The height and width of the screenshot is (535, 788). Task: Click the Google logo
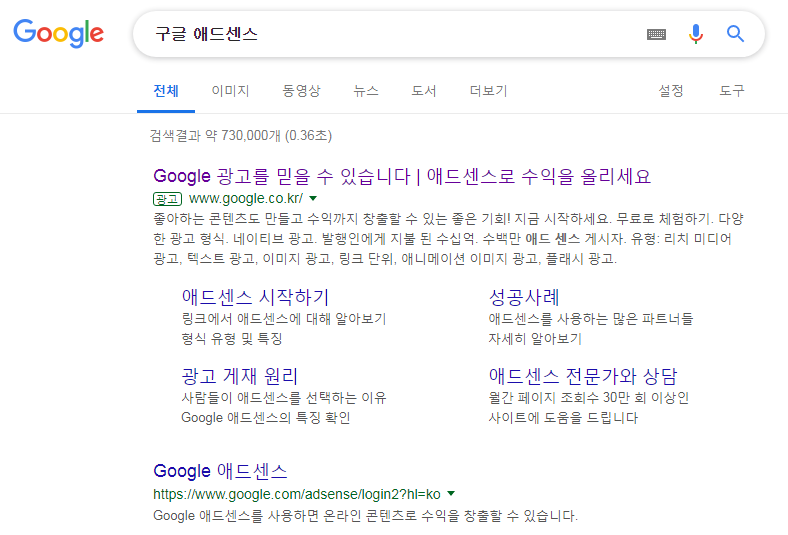tap(58, 33)
